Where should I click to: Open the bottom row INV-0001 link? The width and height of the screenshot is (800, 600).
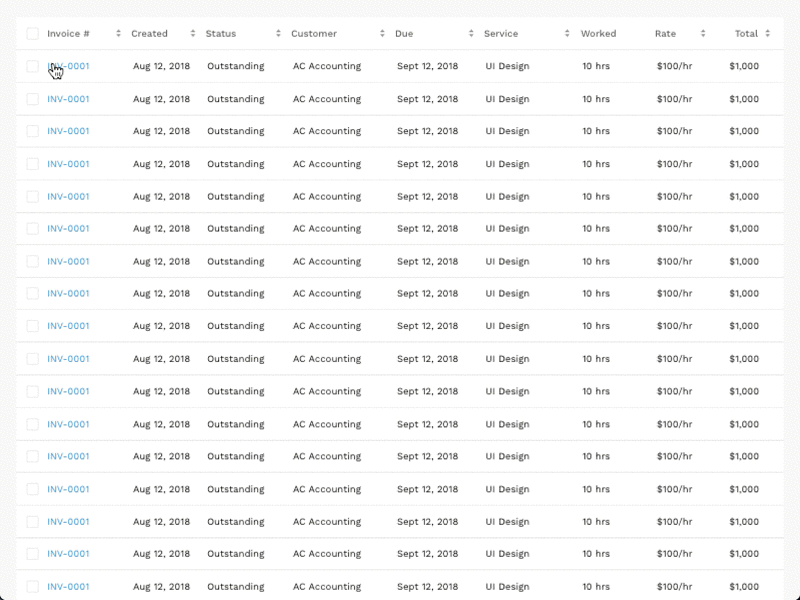click(x=68, y=587)
